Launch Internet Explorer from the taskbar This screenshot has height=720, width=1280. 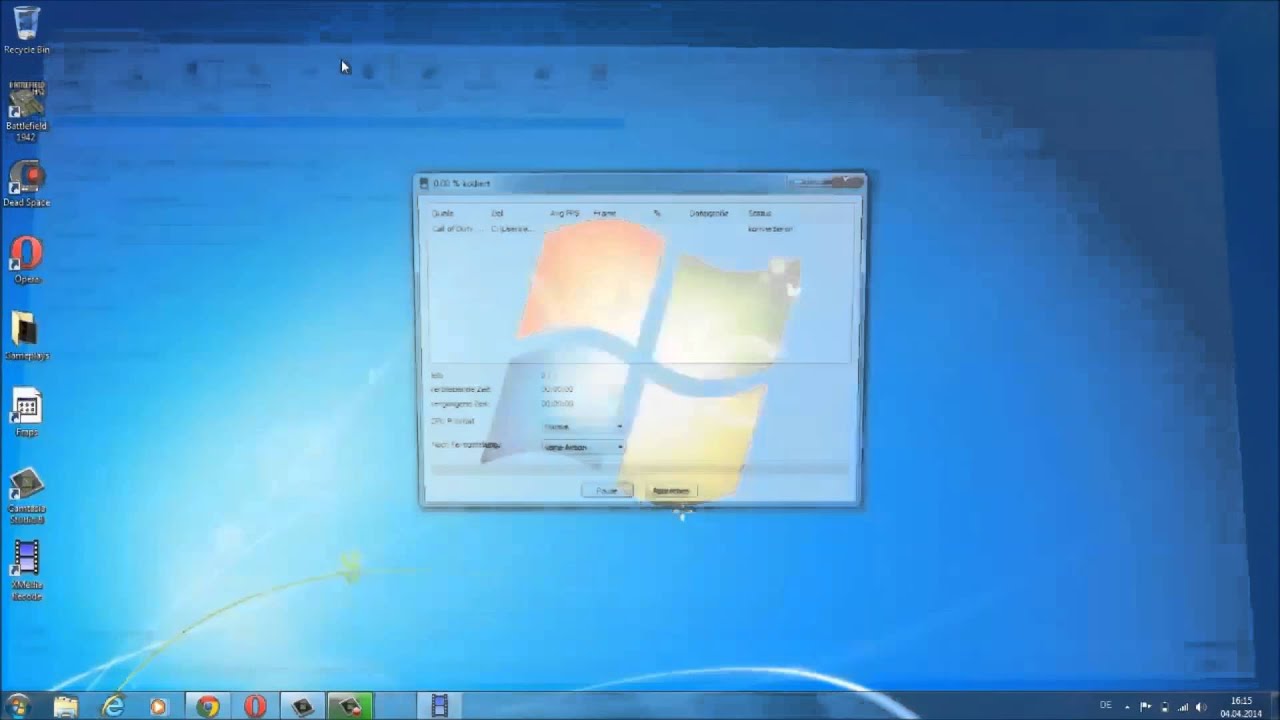(113, 706)
